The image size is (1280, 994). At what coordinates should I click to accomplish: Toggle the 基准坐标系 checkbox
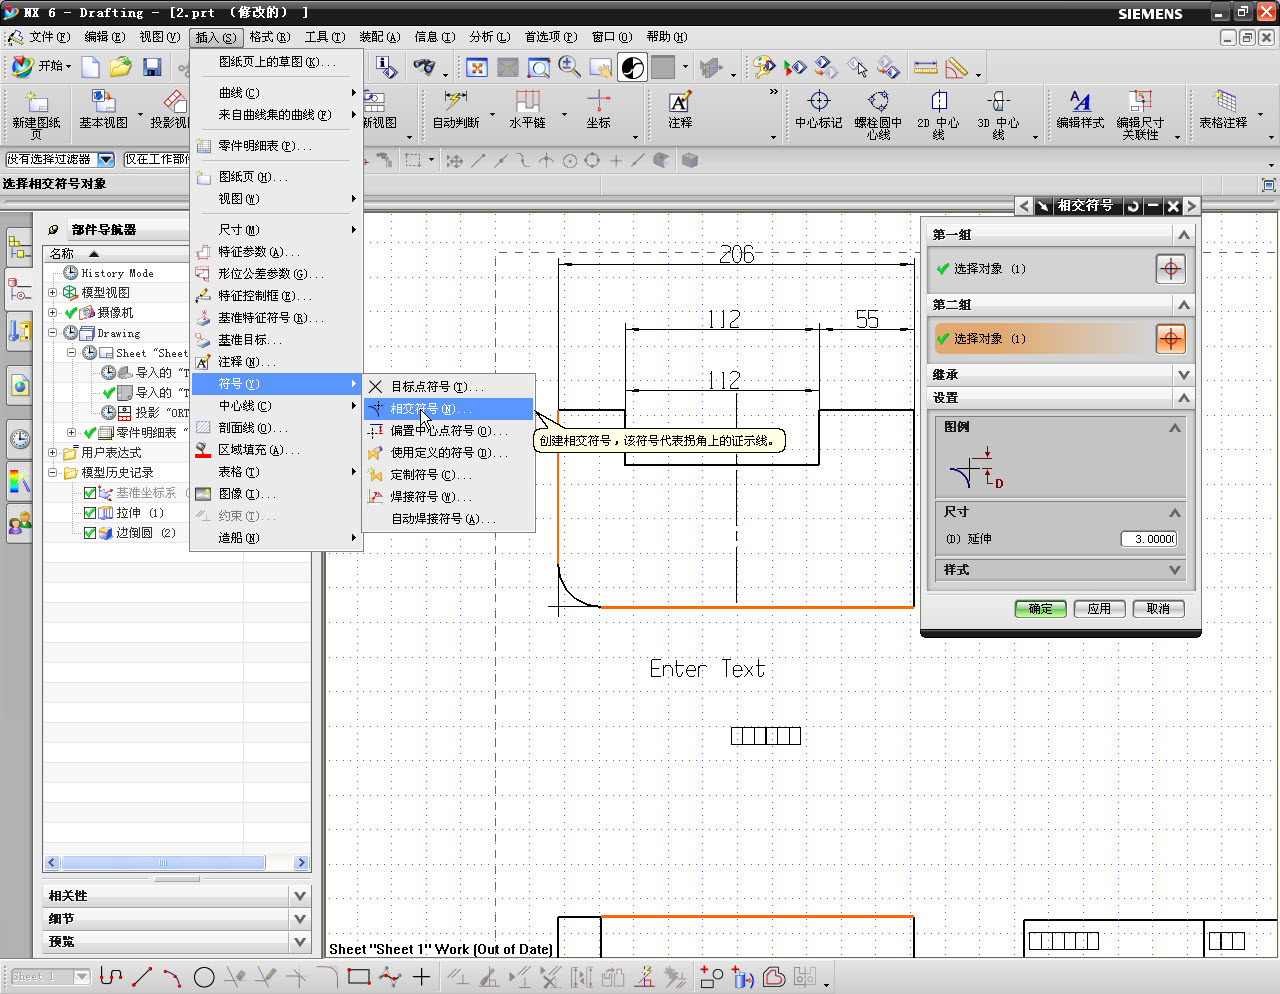pyautogui.click(x=90, y=493)
